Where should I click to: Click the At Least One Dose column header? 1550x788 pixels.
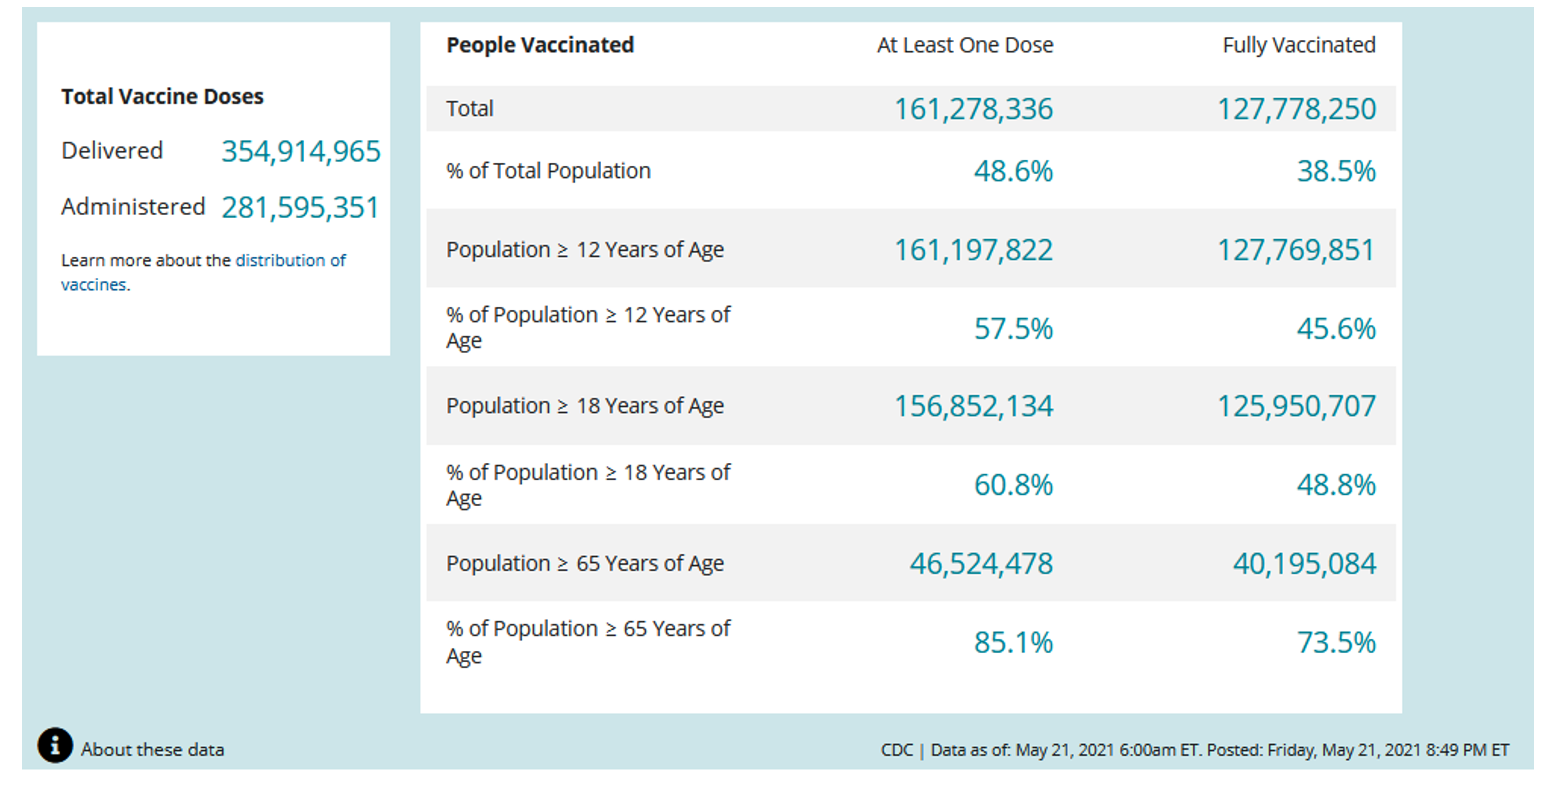pyautogui.click(x=965, y=45)
